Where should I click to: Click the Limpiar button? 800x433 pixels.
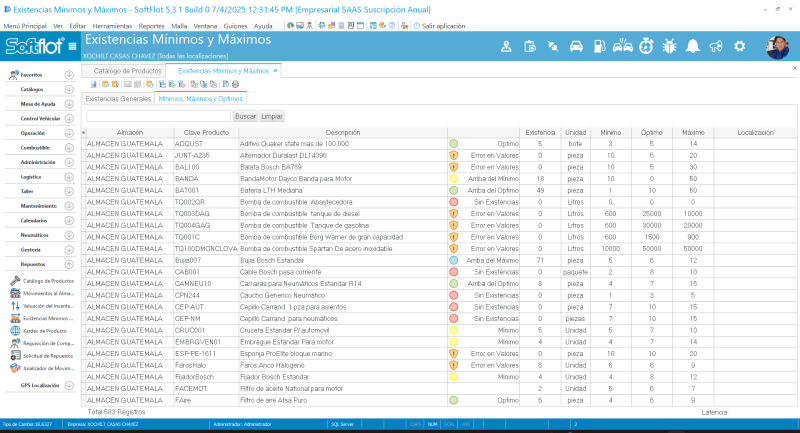click(x=272, y=117)
